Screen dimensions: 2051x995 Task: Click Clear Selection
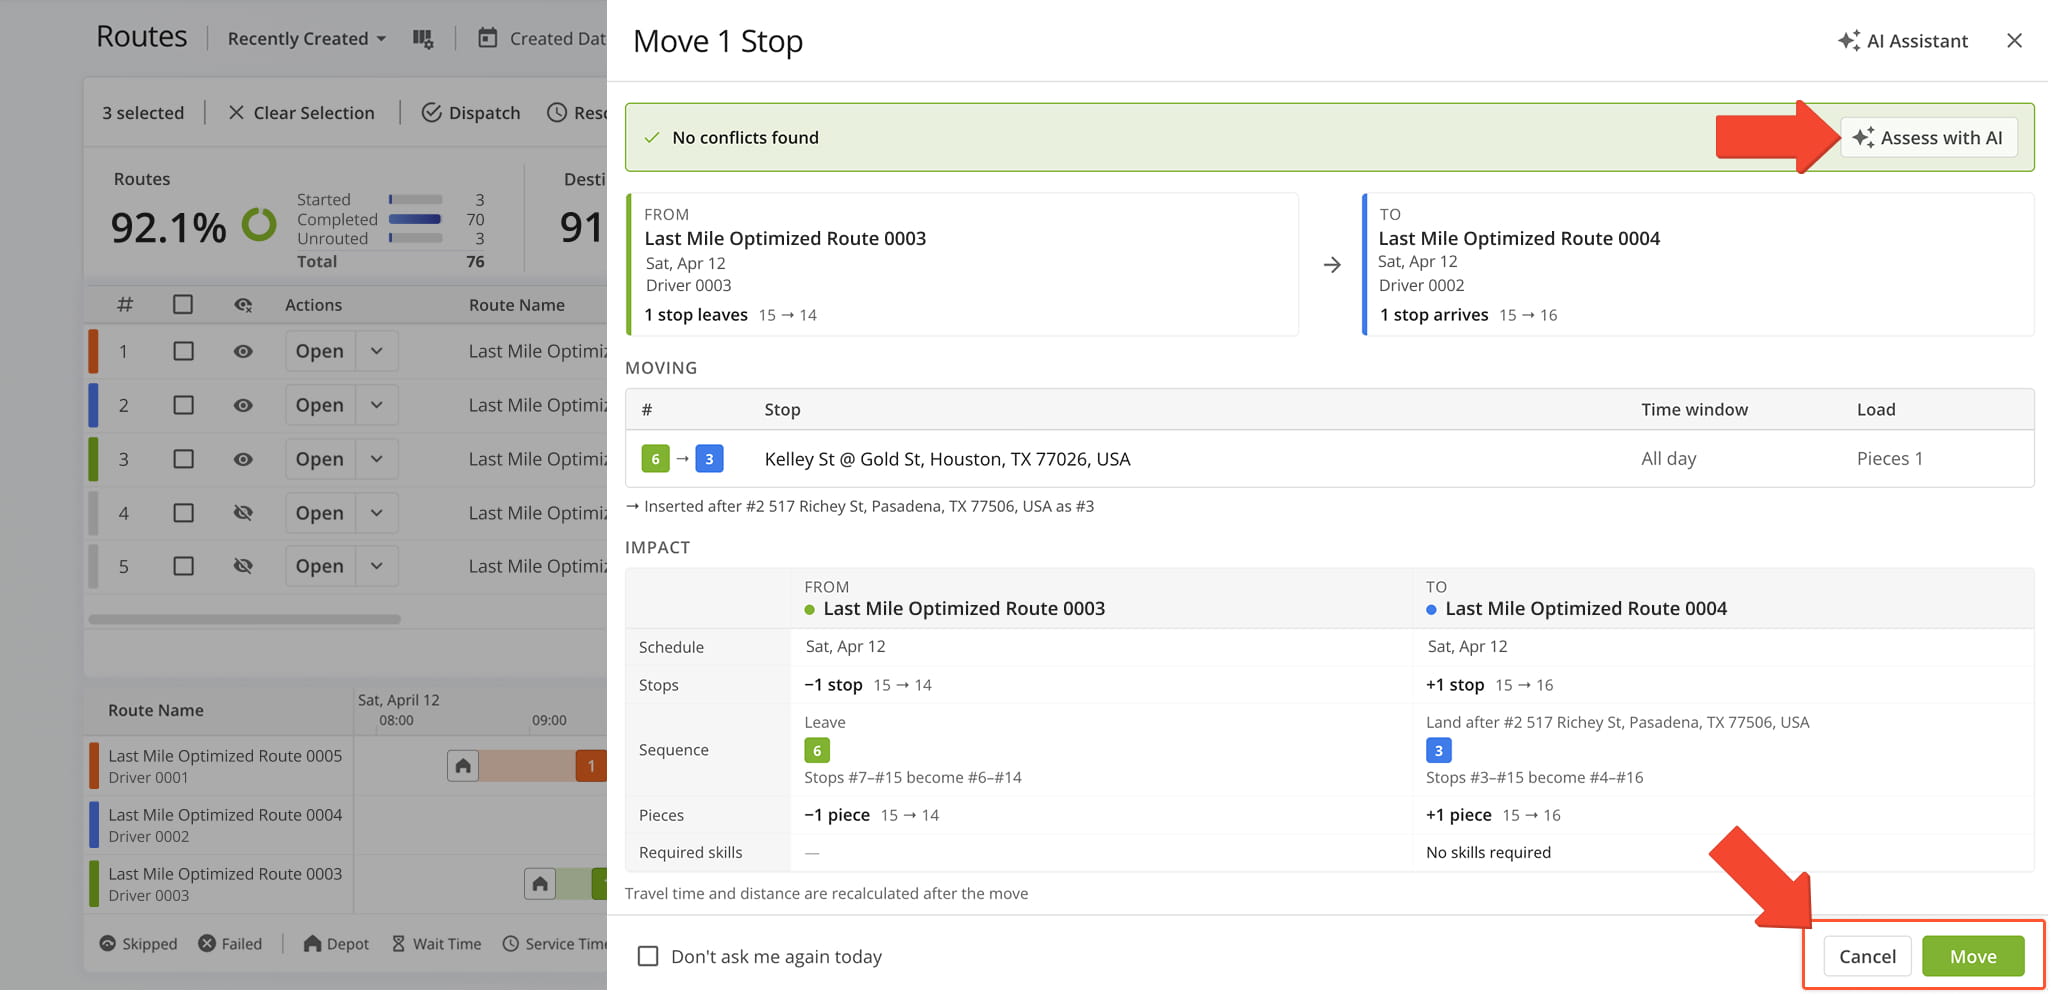pyautogui.click(x=301, y=113)
